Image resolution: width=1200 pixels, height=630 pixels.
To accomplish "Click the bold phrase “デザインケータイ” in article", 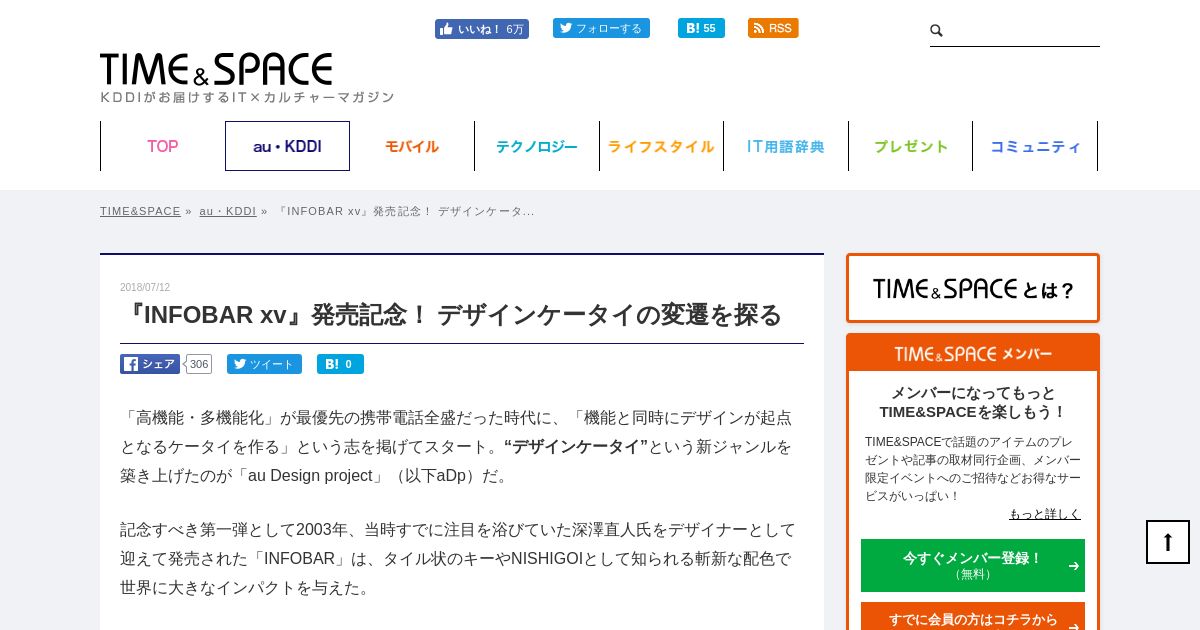I will [x=575, y=446].
